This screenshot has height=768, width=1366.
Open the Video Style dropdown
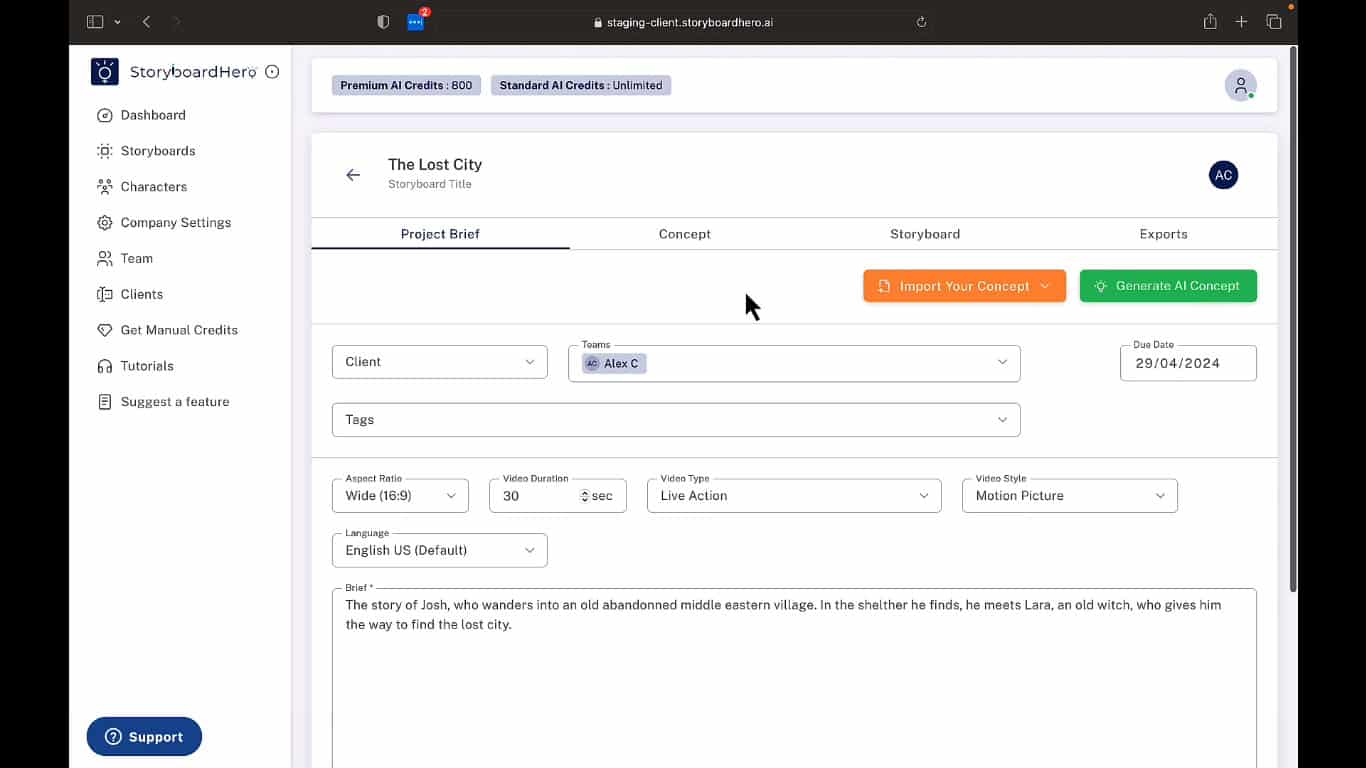click(x=1070, y=496)
